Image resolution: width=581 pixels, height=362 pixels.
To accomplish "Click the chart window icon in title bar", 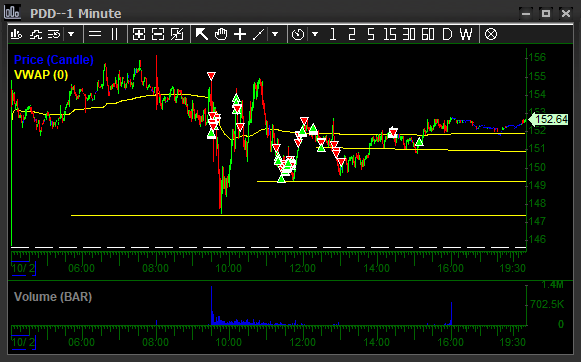I will pyautogui.click(x=12, y=12).
